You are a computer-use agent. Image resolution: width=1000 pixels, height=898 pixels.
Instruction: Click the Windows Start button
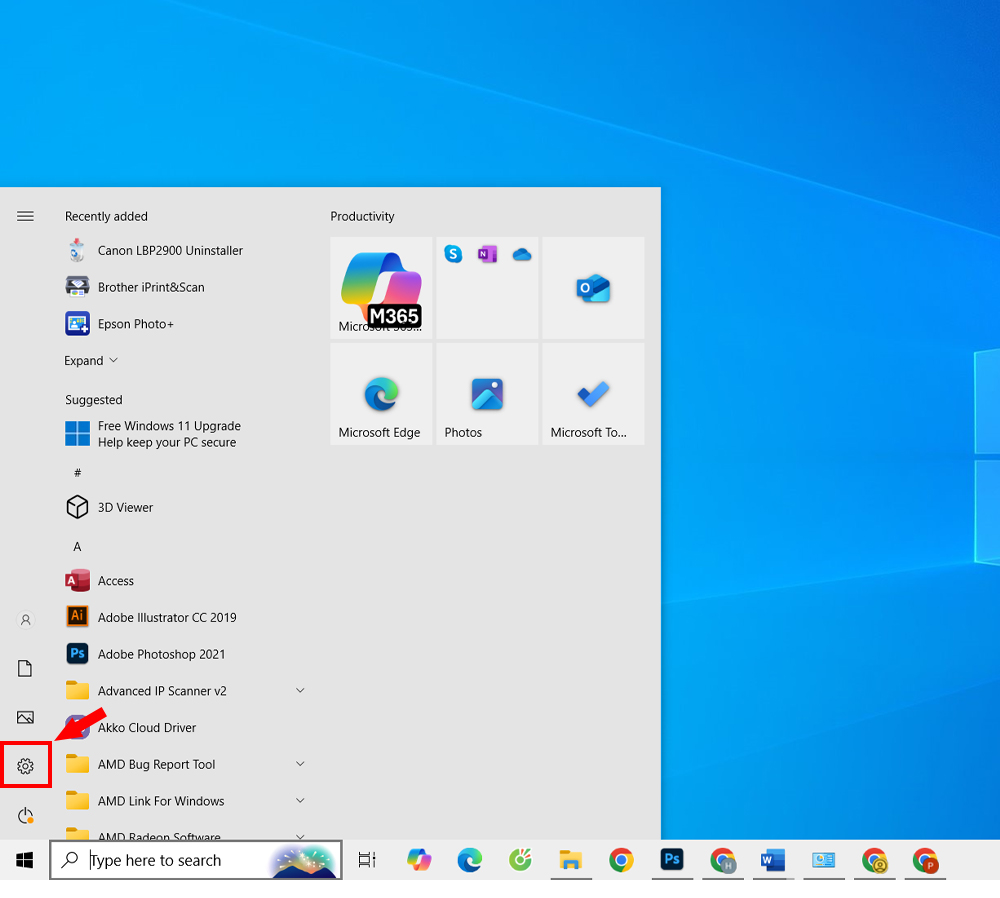pyautogui.click(x=25, y=860)
